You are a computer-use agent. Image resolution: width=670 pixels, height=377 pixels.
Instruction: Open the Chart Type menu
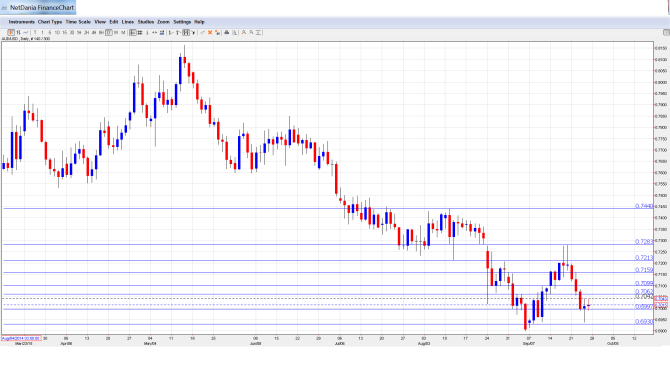(50, 22)
